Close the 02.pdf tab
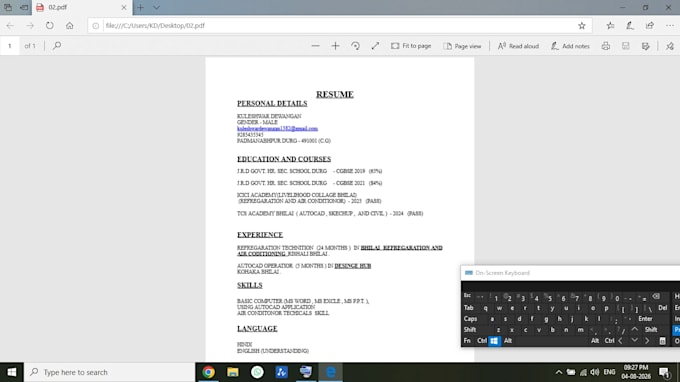 [124, 7]
